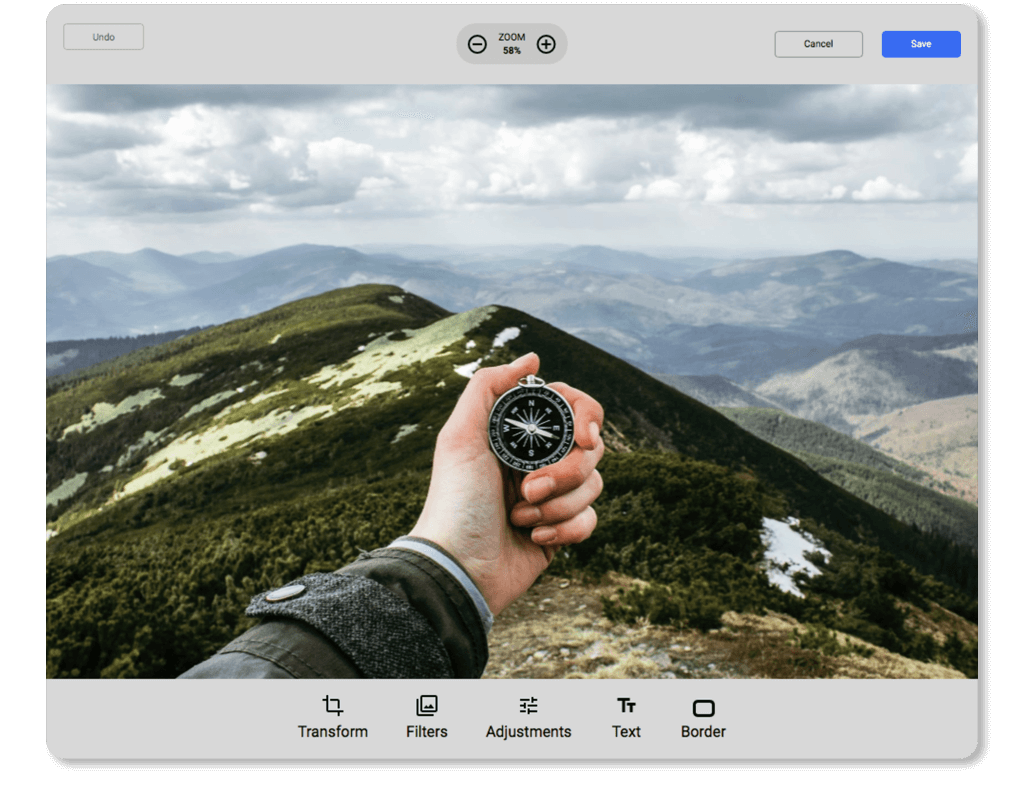The height and width of the screenshot is (805, 1024).
Task: Switch to the Filters section
Action: tap(426, 732)
